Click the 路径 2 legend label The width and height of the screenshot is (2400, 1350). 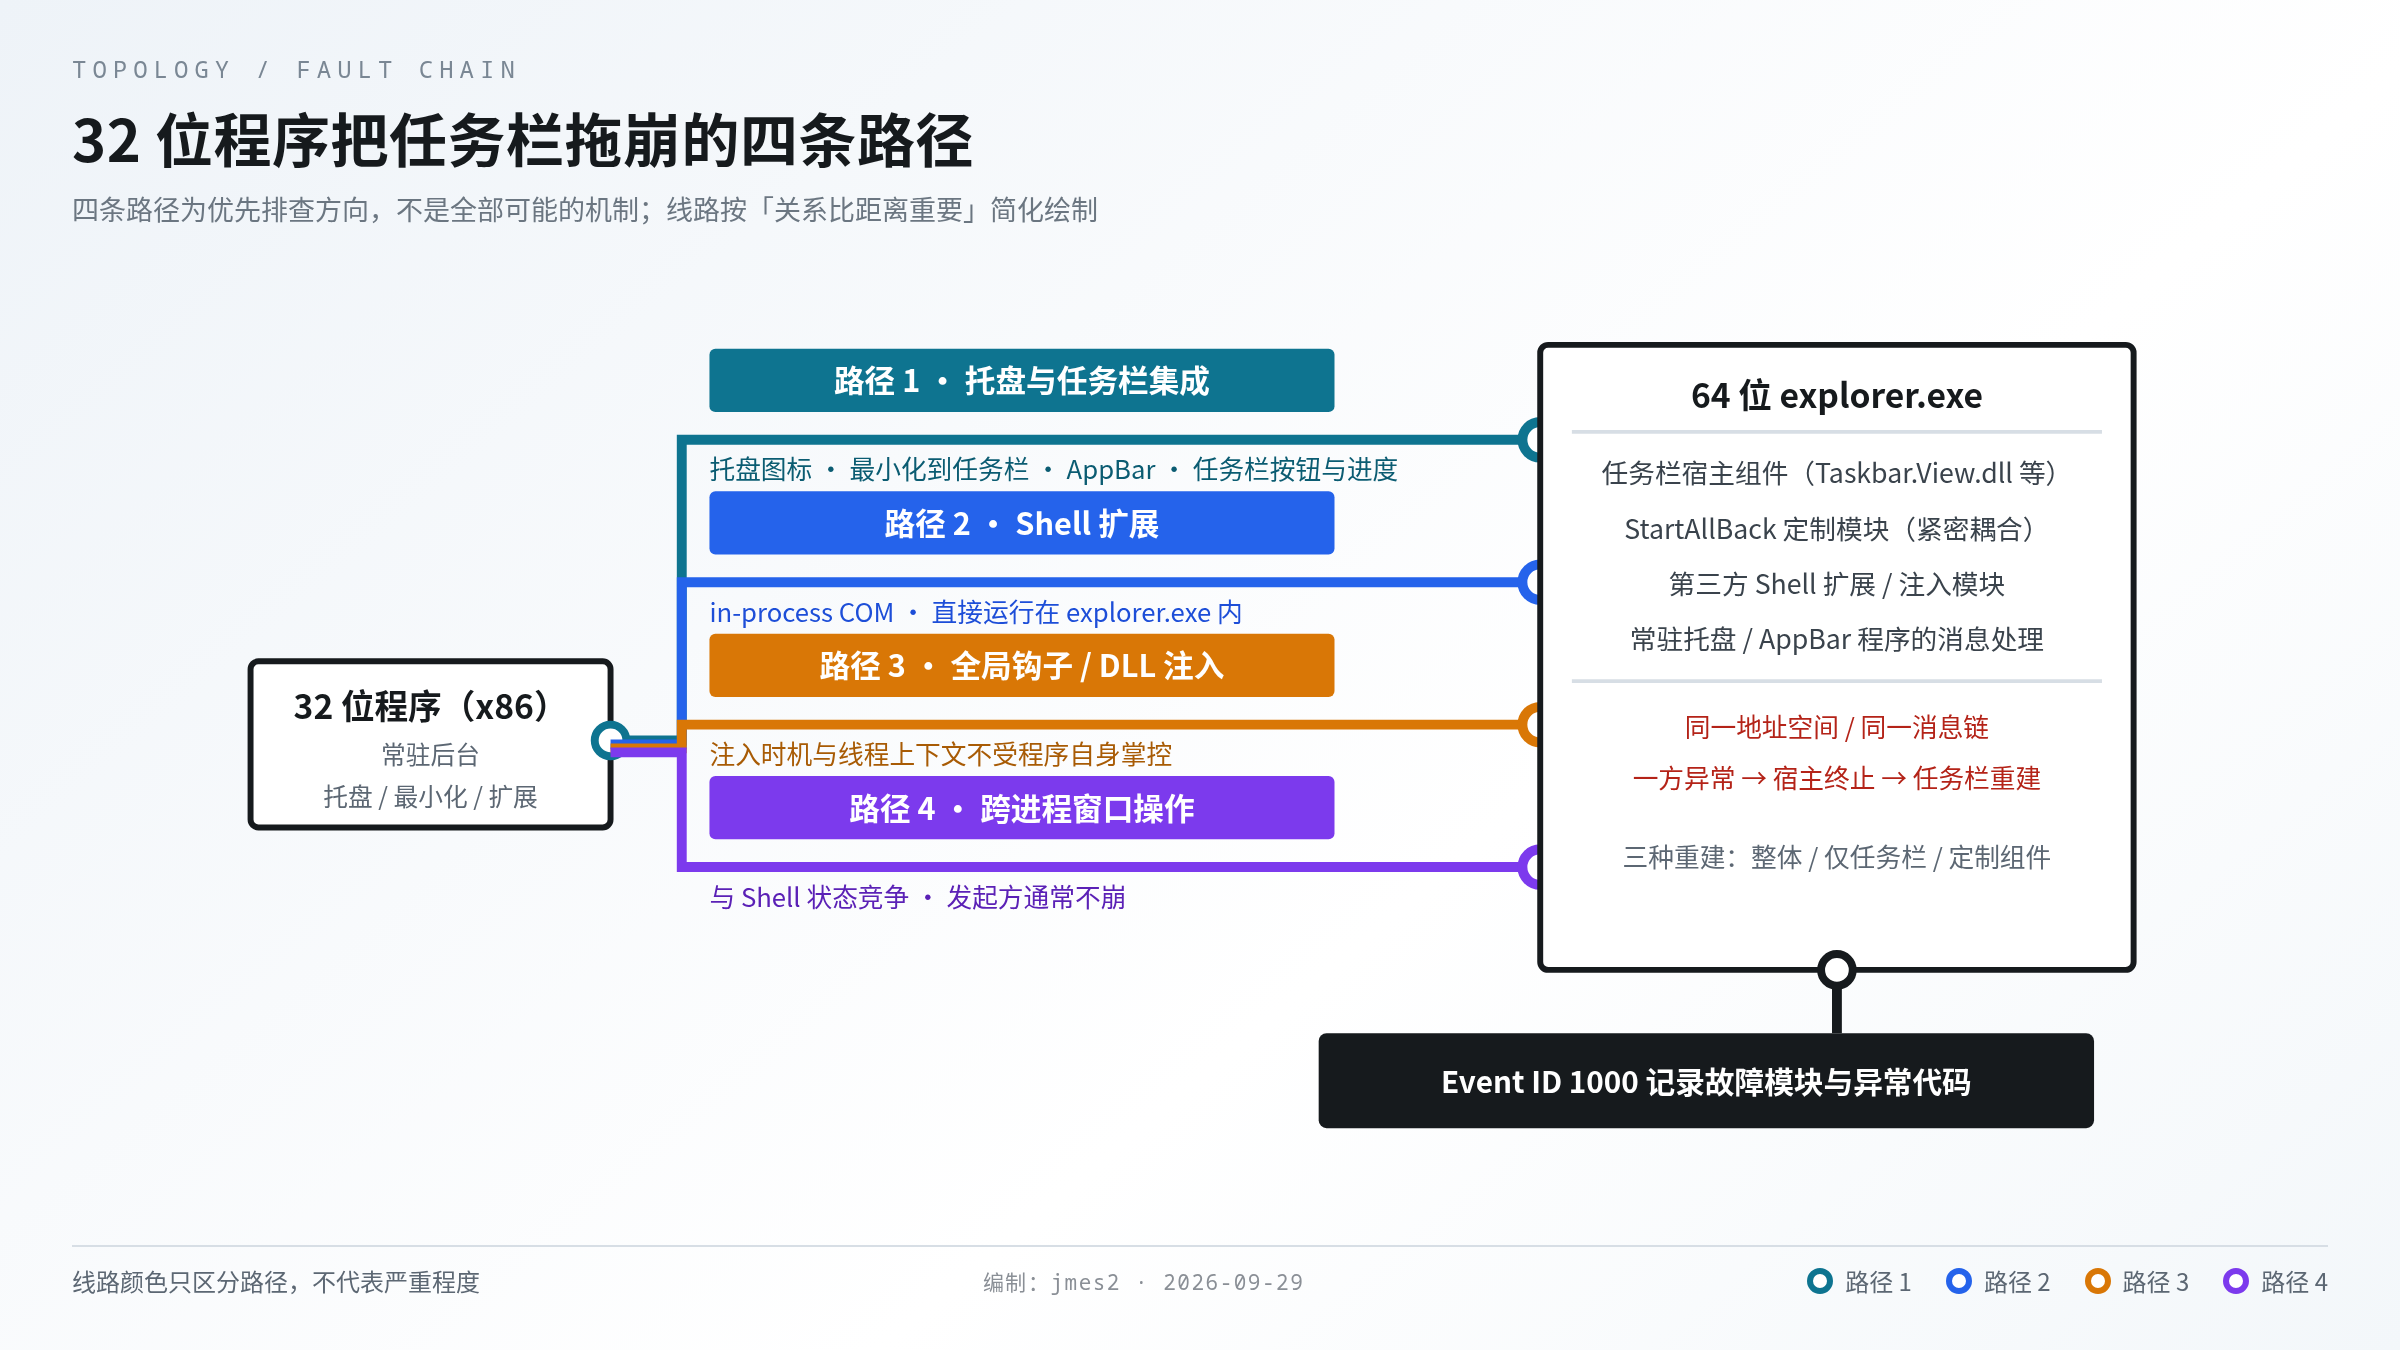click(x=2017, y=1282)
